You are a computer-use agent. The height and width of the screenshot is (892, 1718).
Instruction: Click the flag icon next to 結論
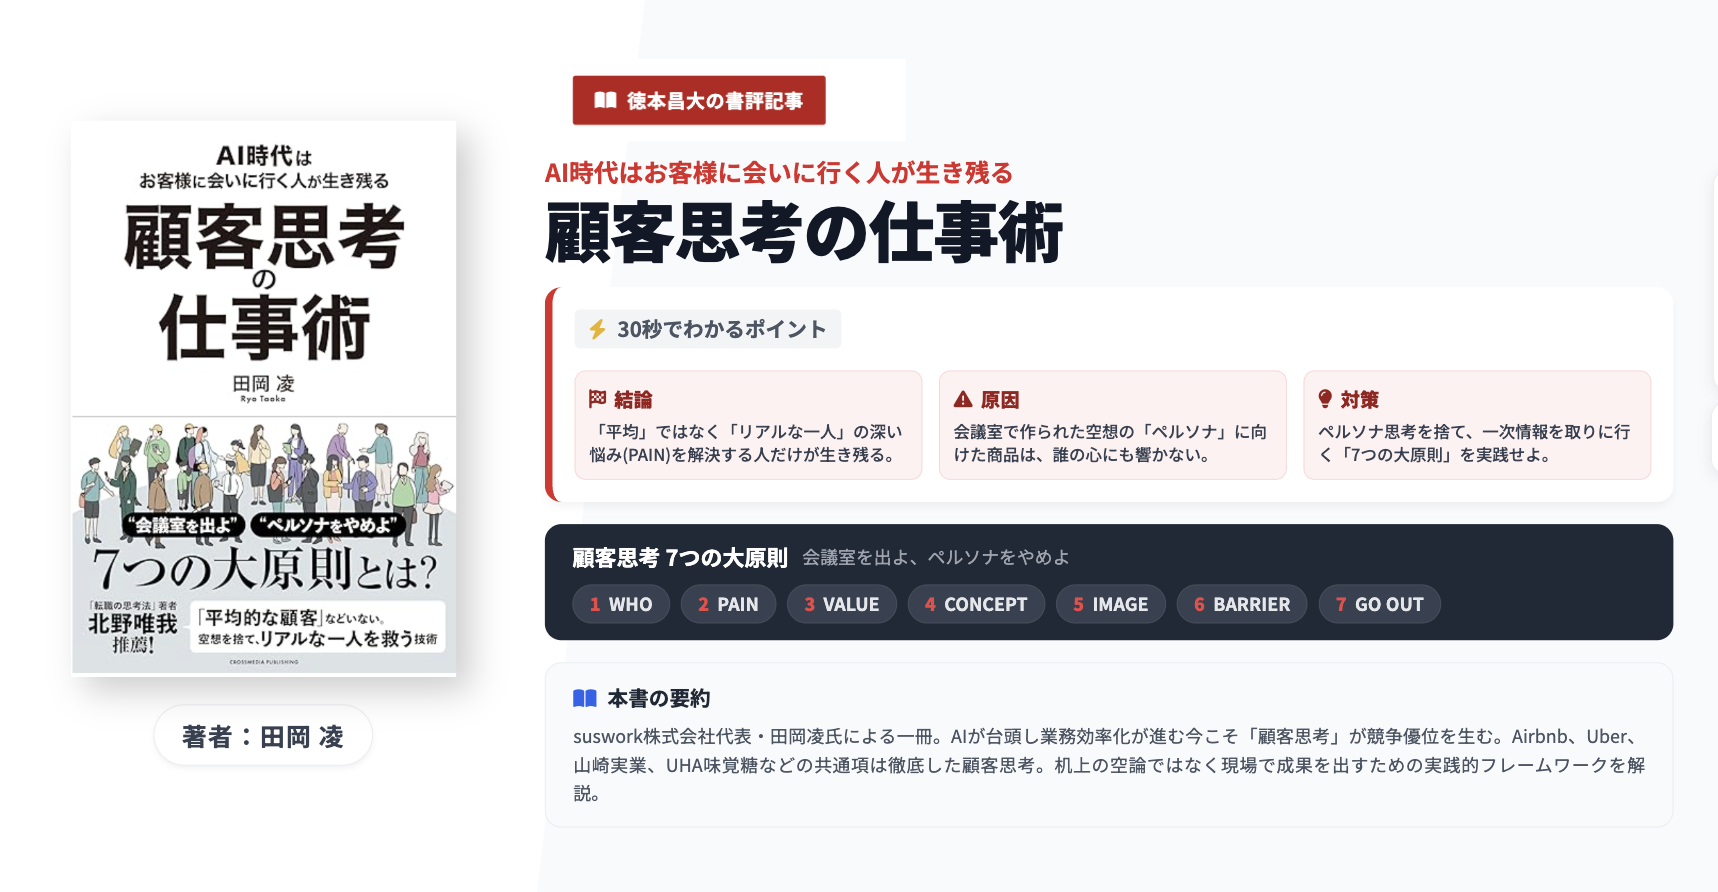click(x=597, y=399)
